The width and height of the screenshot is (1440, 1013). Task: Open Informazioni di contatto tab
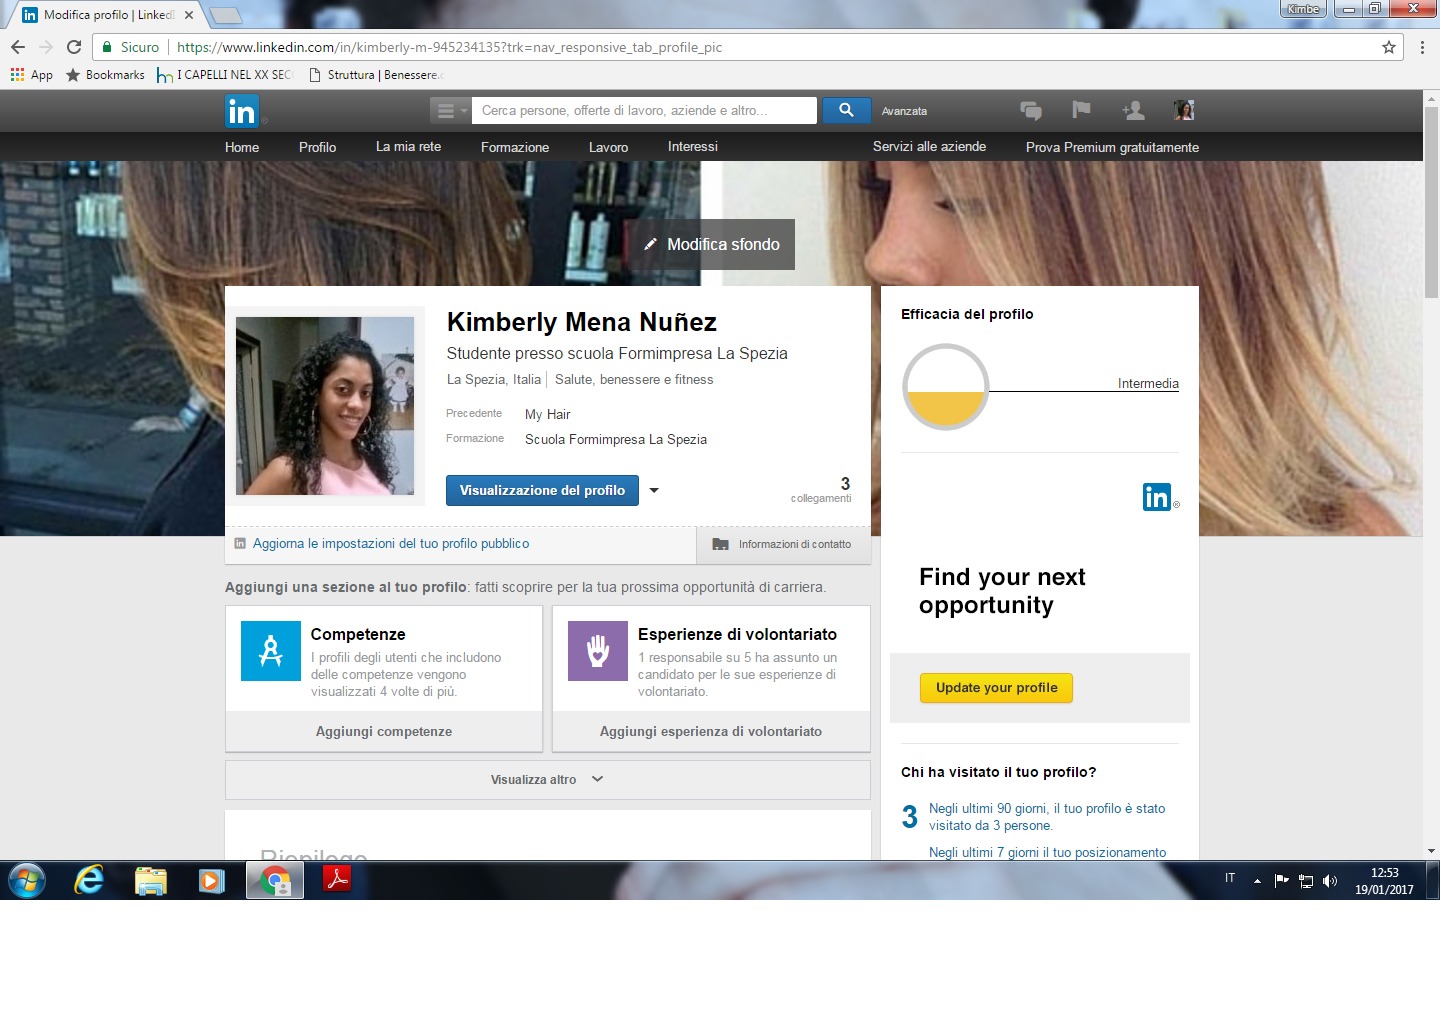click(x=784, y=545)
